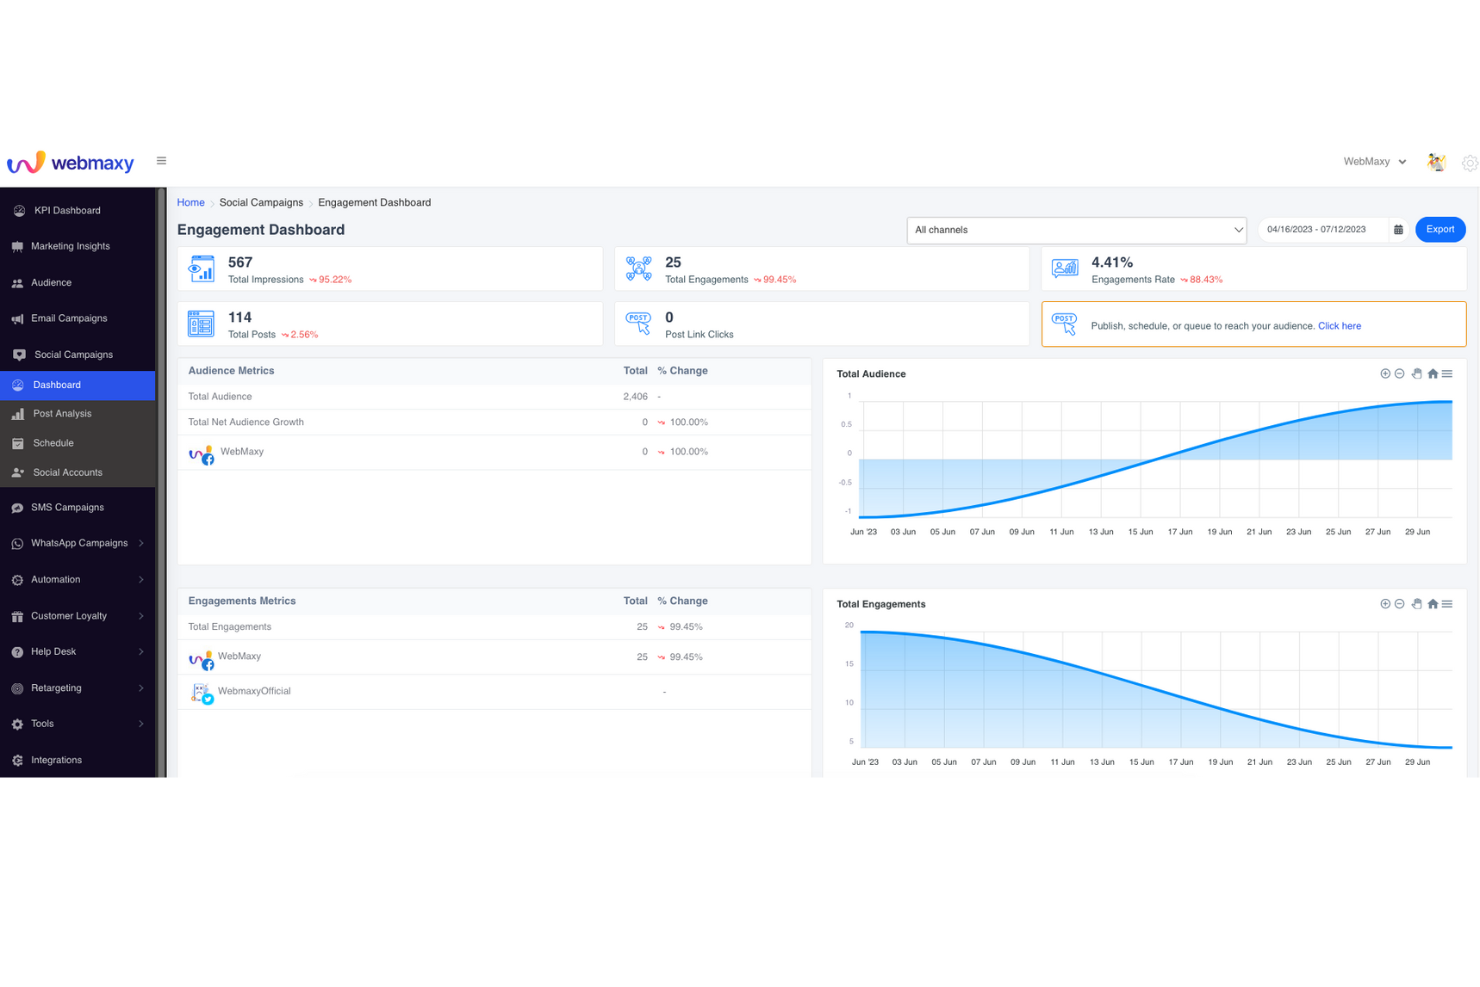Click the Total Audience value 2,406
1480x987 pixels.
click(635, 397)
